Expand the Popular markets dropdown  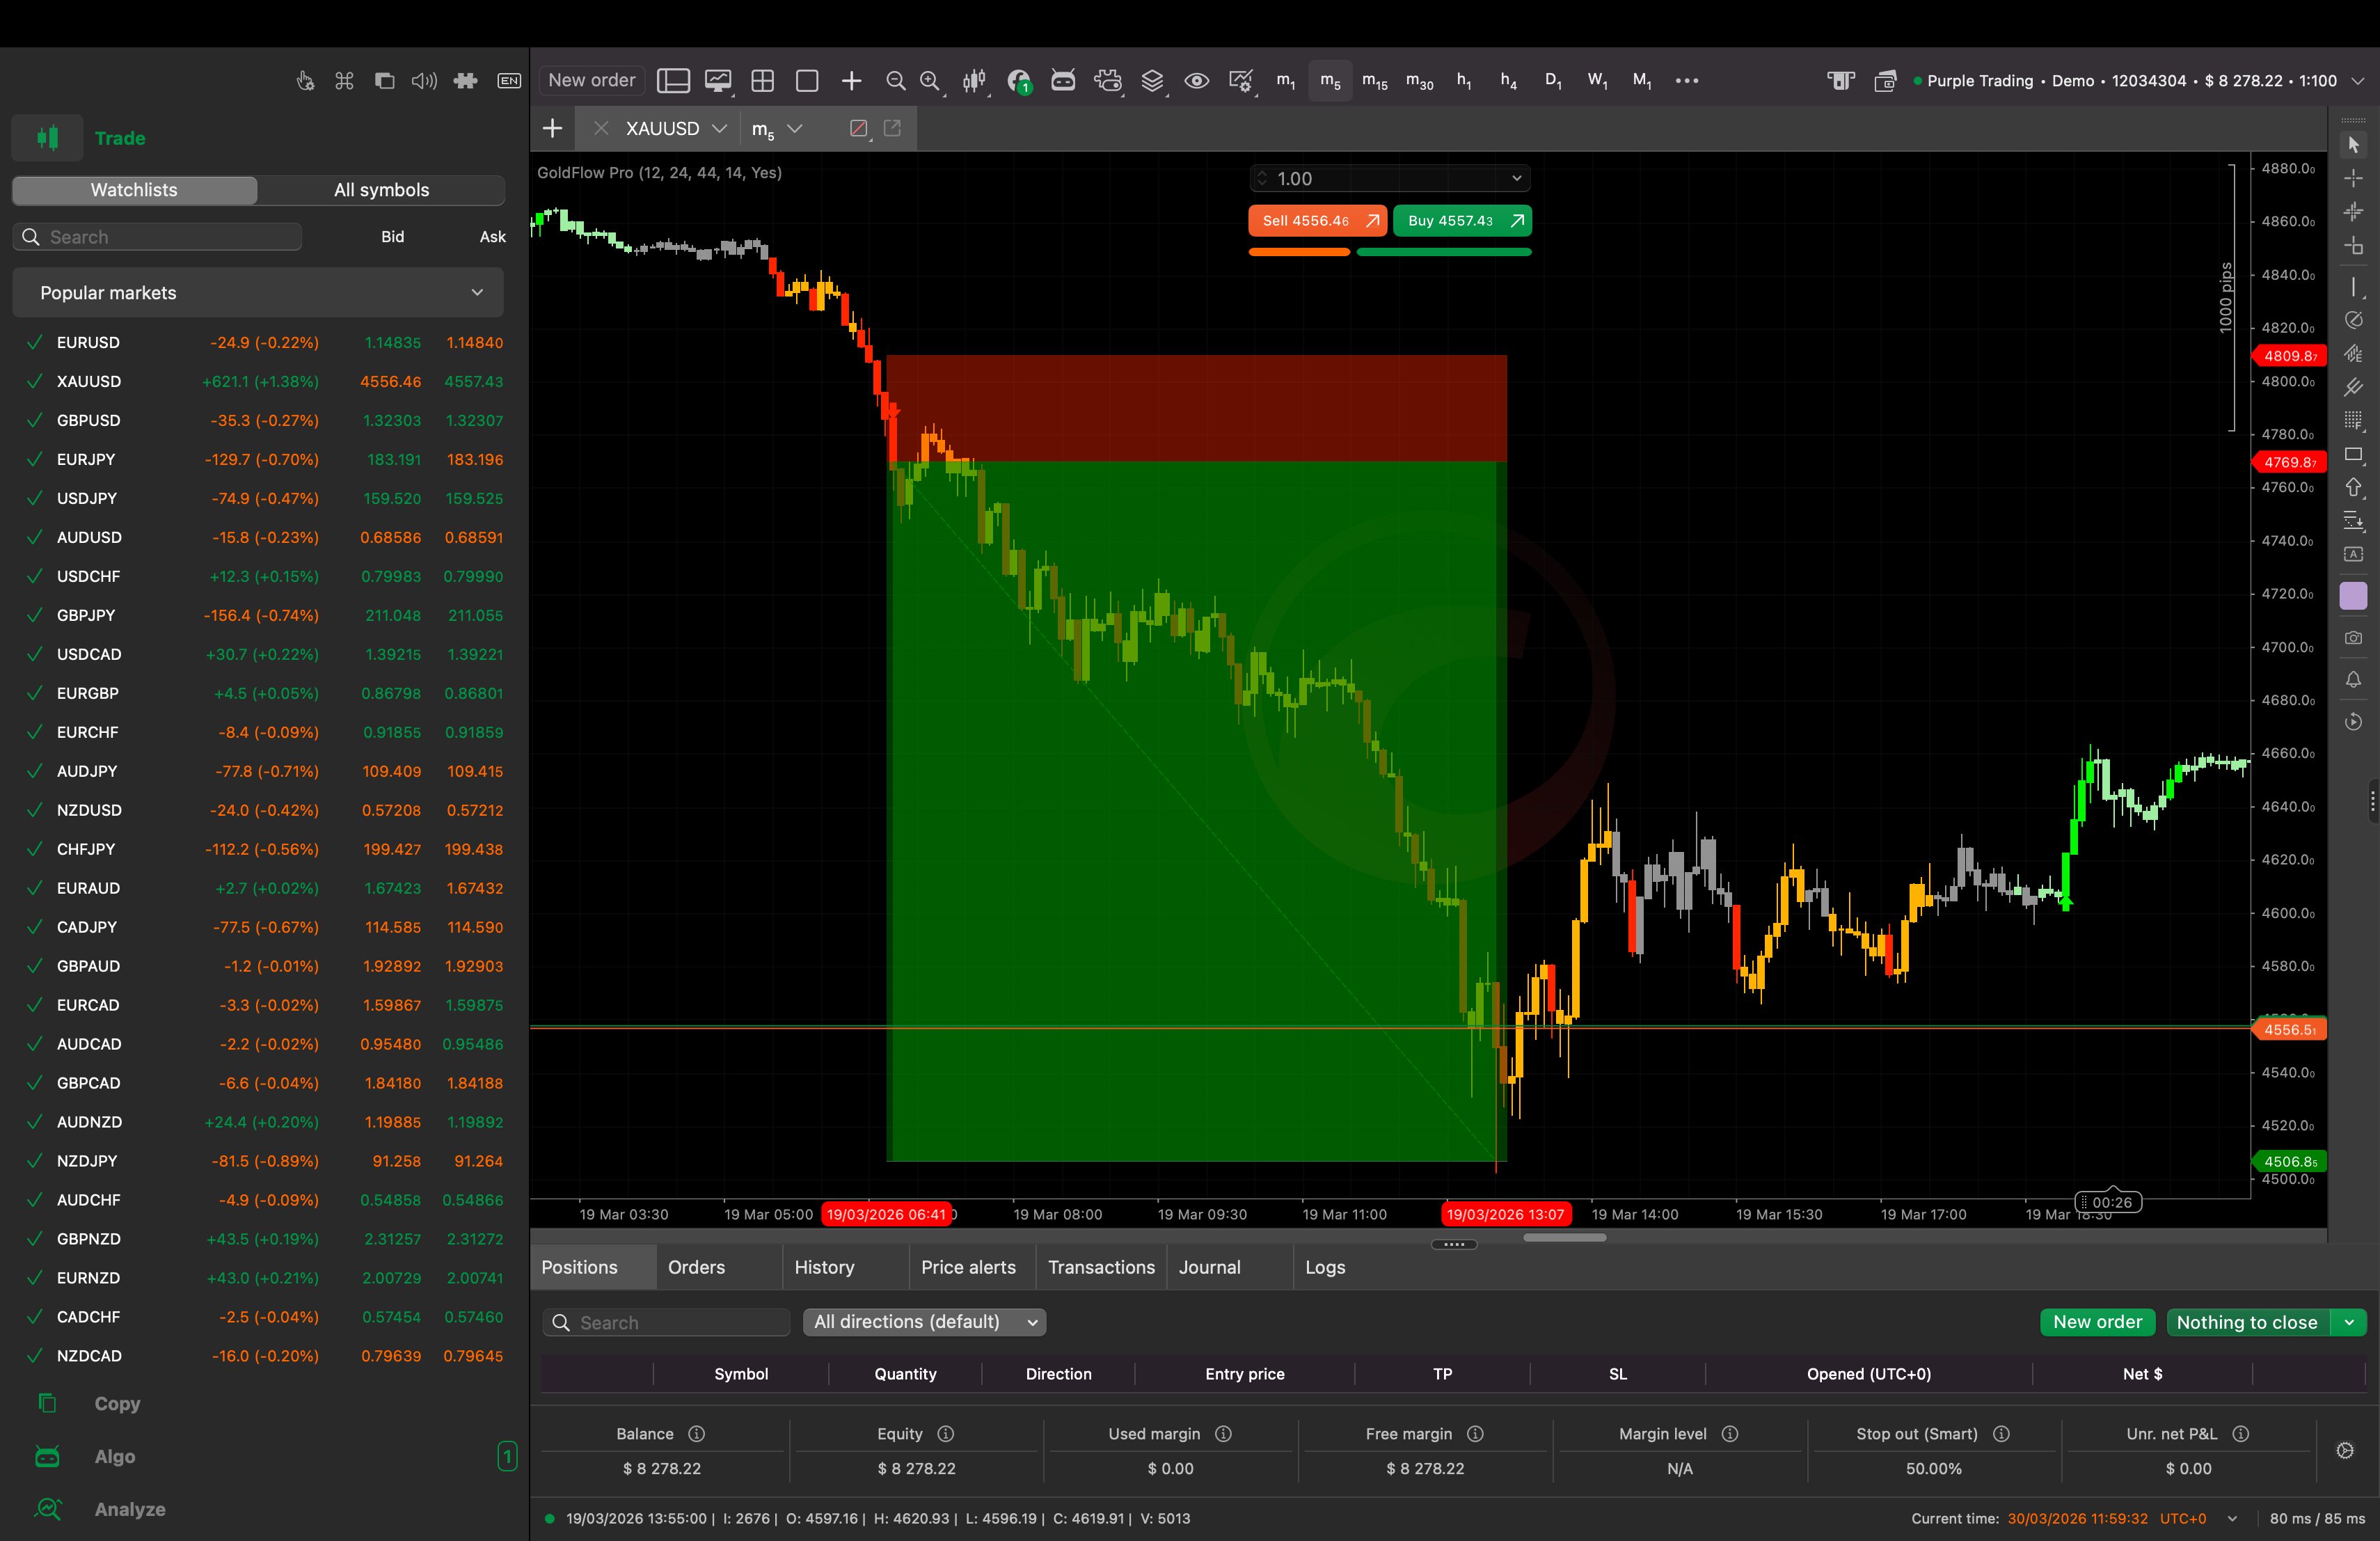pos(477,292)
